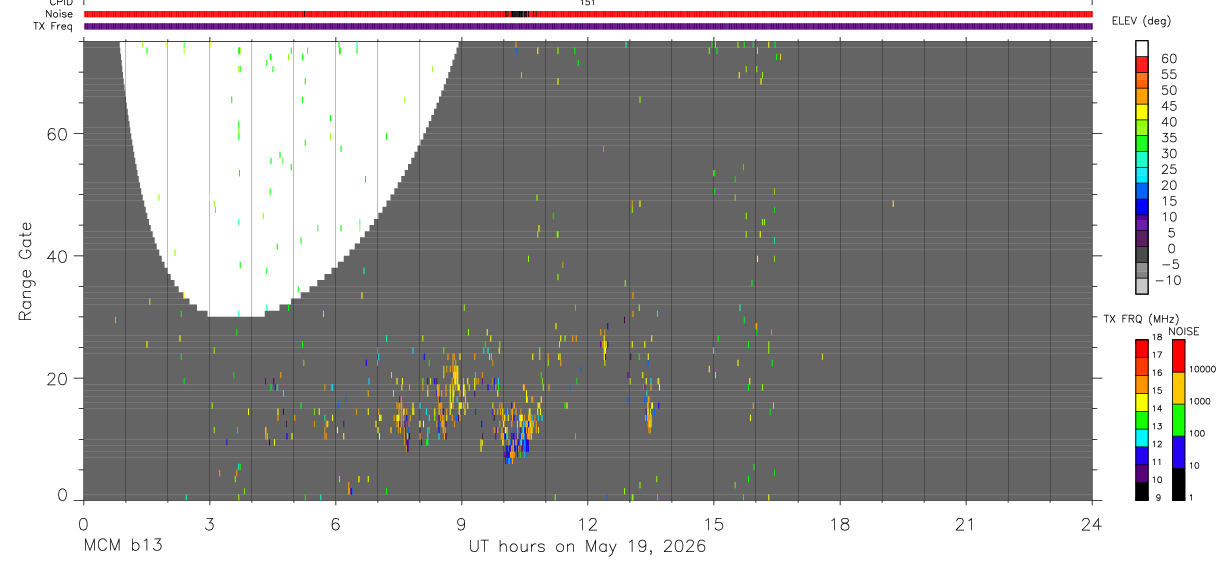Select the 'TX Freq' row label
1228x567 pixels.
52,26
